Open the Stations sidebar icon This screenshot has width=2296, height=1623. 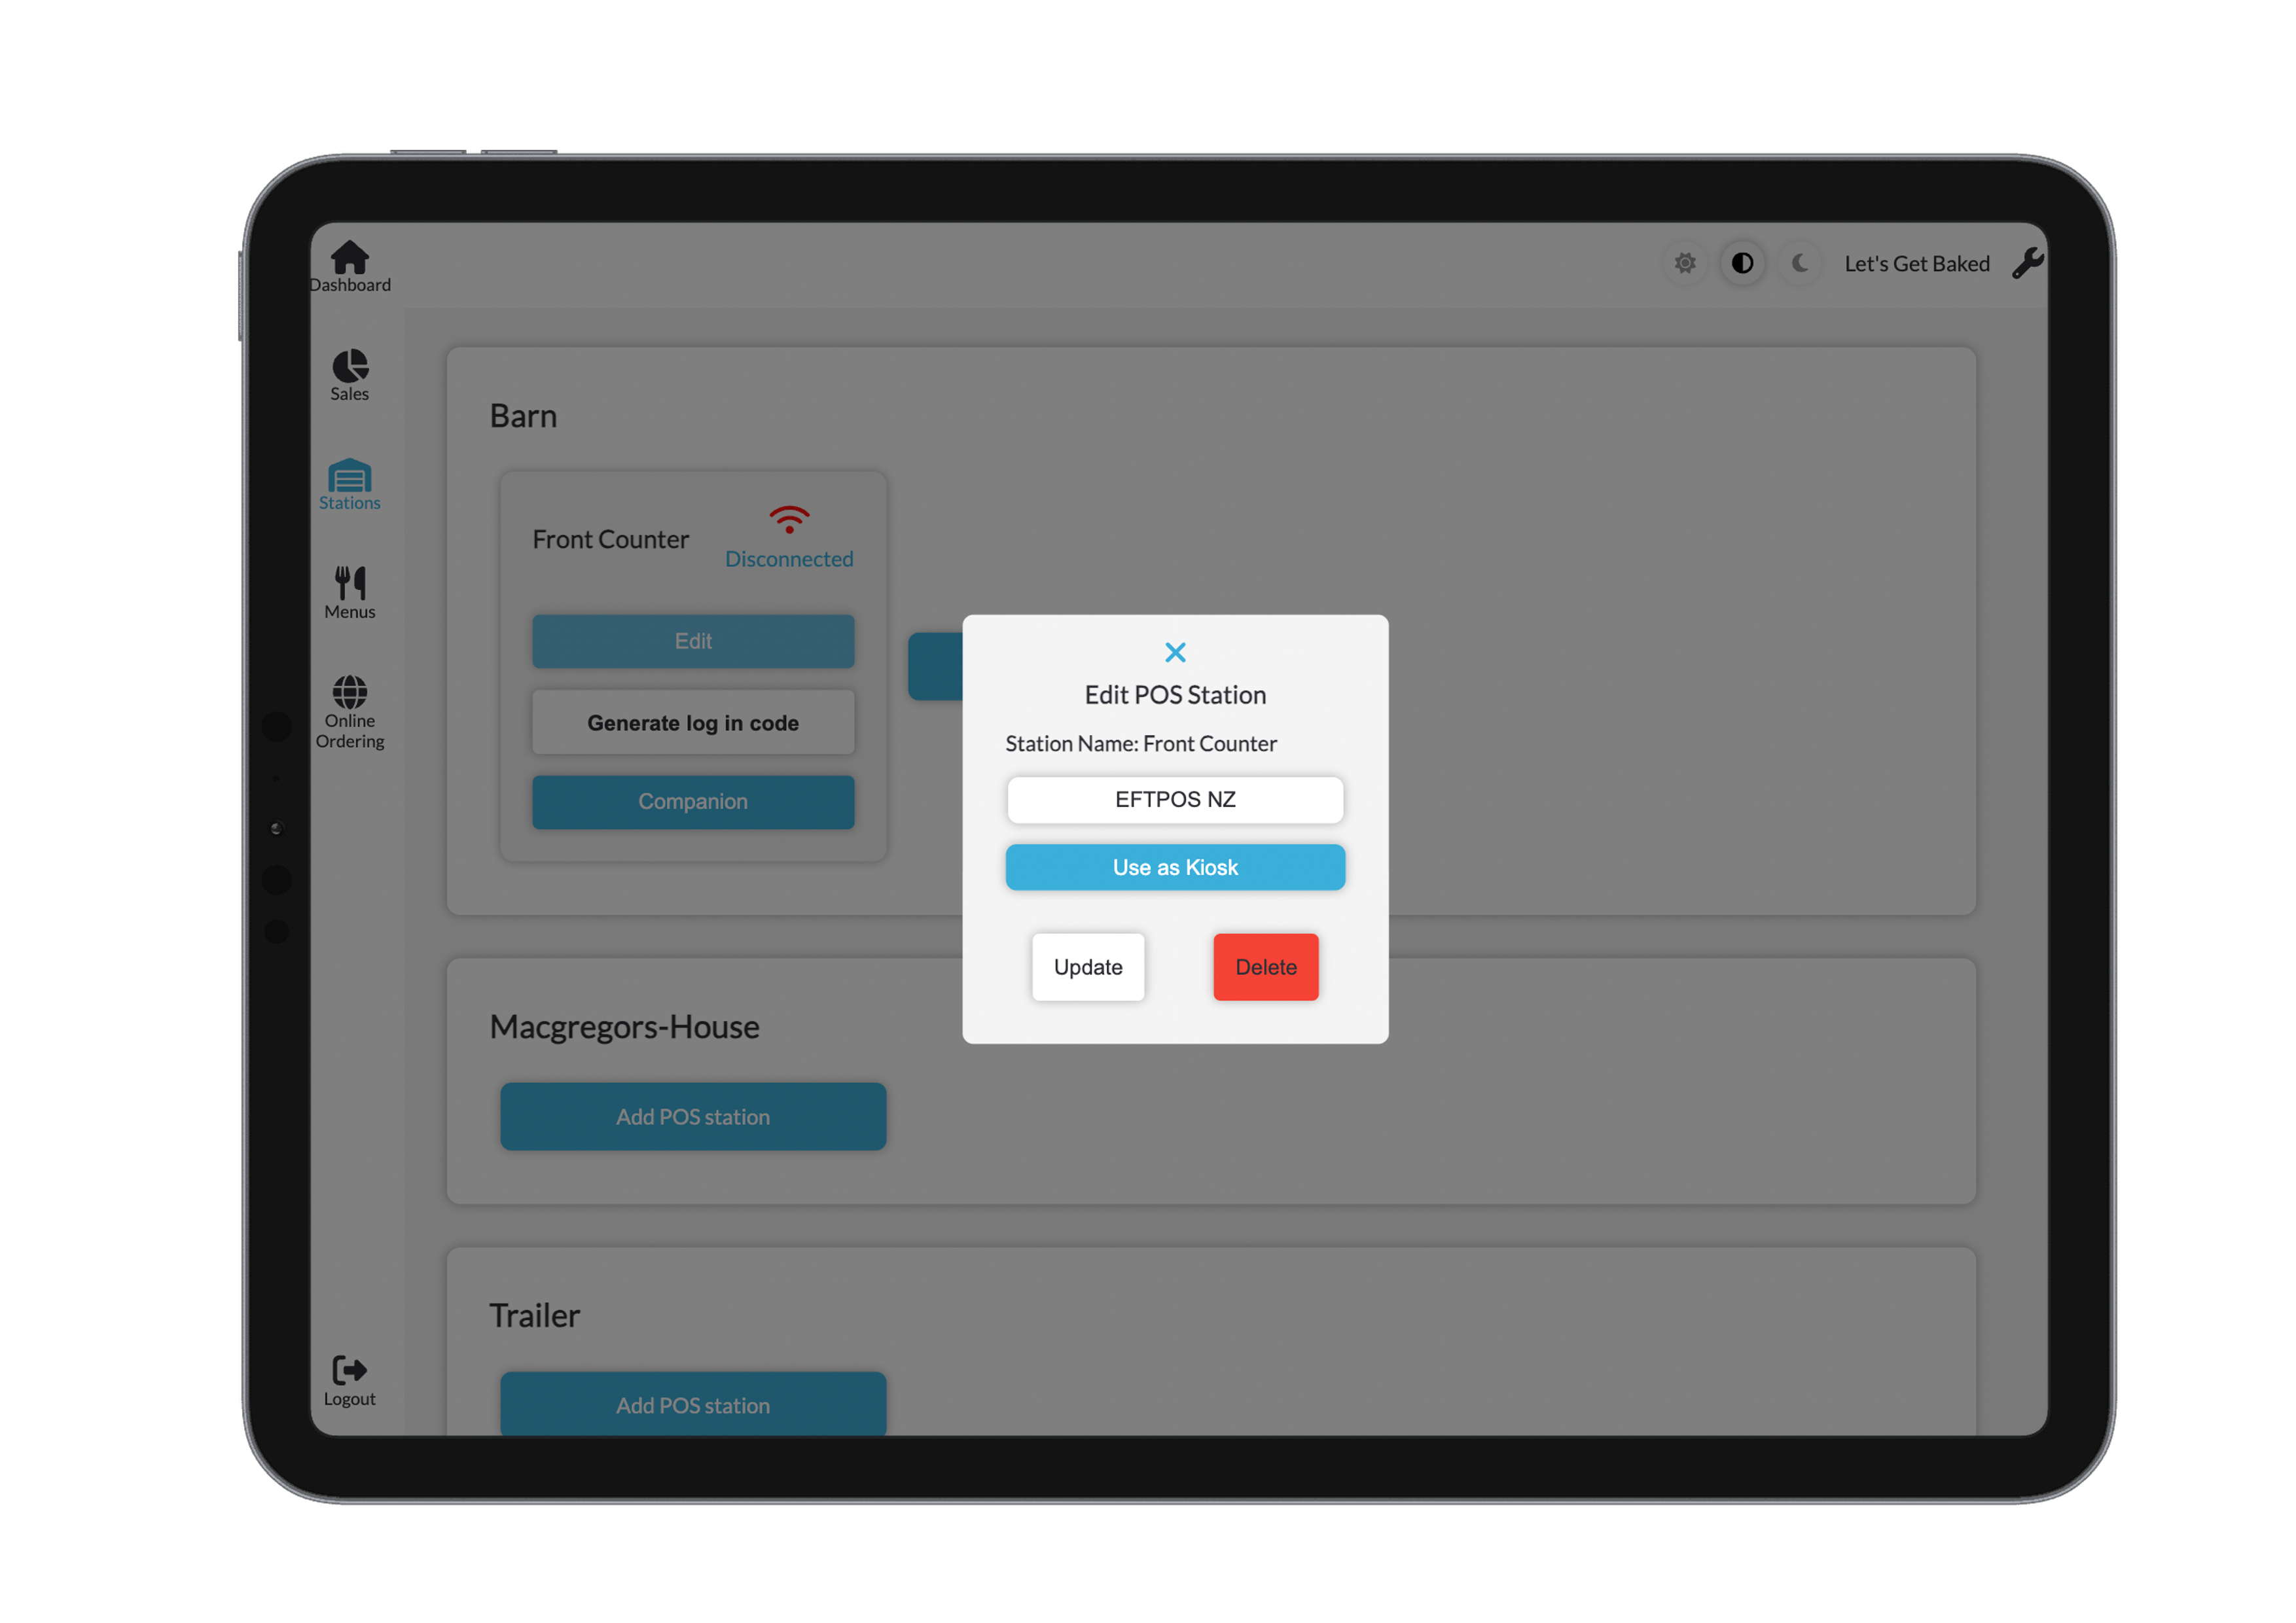pos(349,477)
